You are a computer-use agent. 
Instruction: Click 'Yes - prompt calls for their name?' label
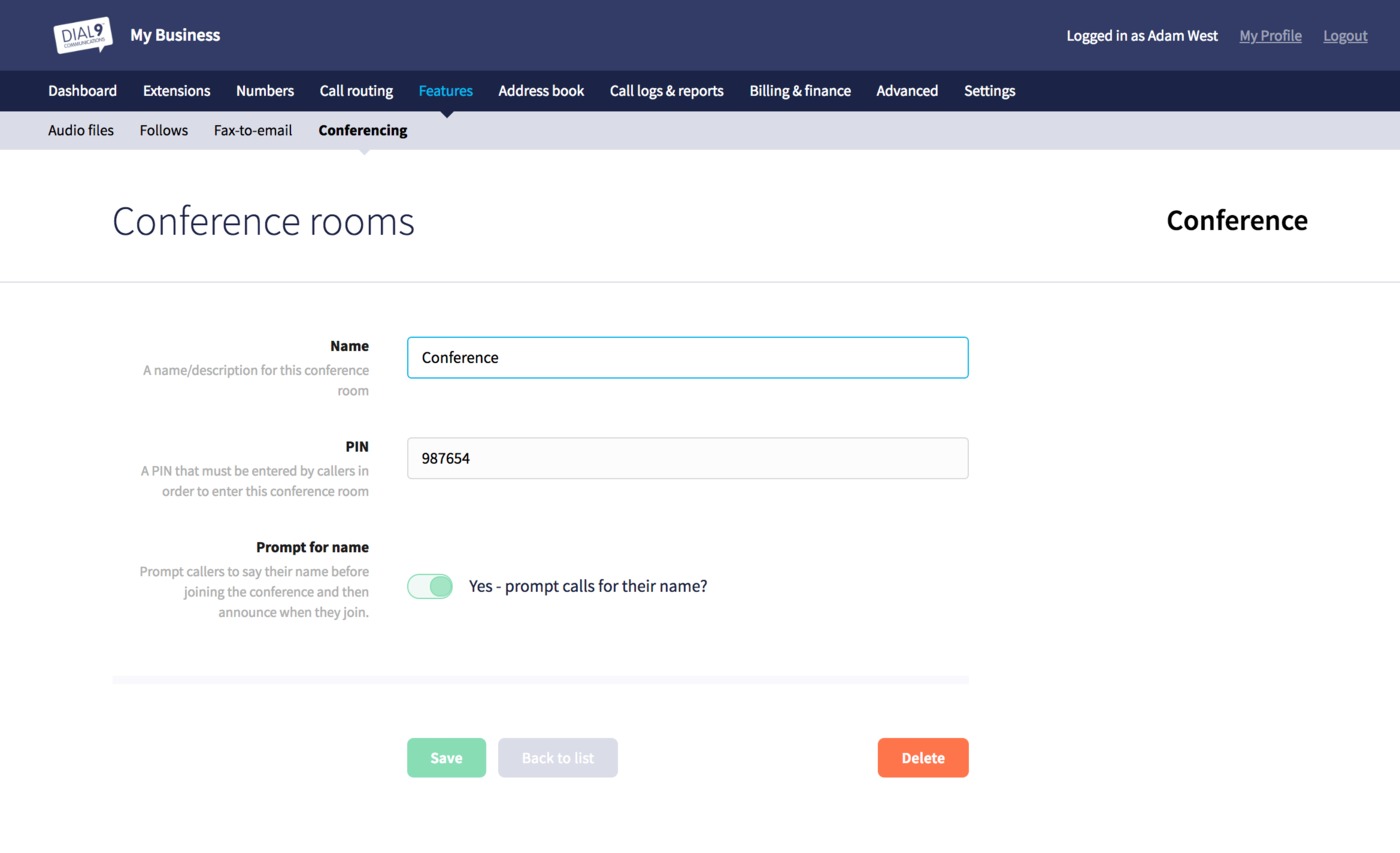tap(588, 586)
